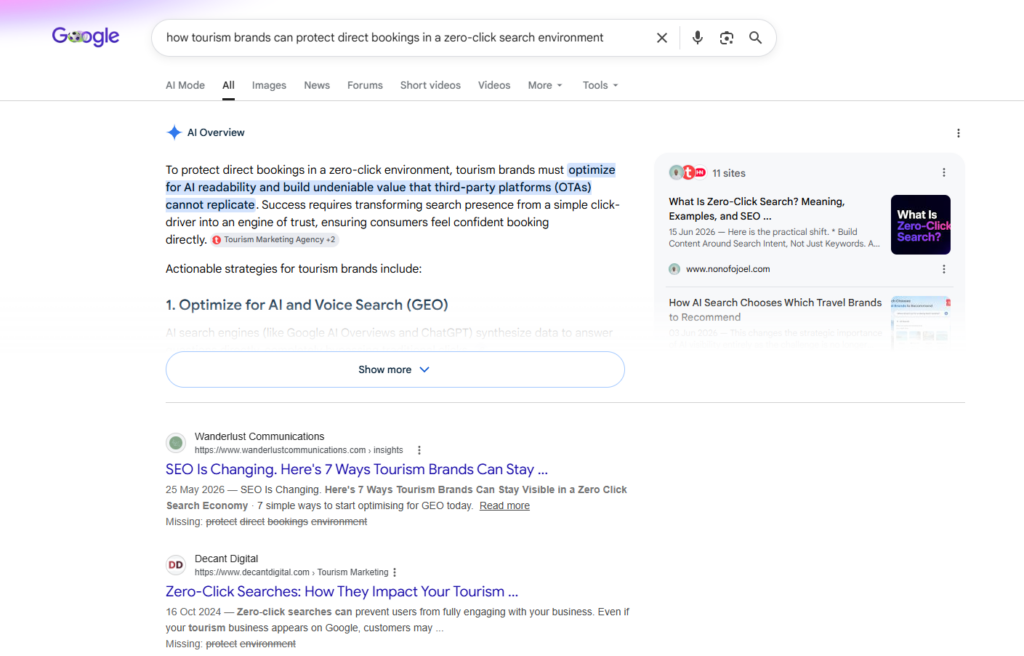Viewport: 1024px width, 656px height.
Task: Click the nonofojoel.com favicon
Action: coord(675,269)
